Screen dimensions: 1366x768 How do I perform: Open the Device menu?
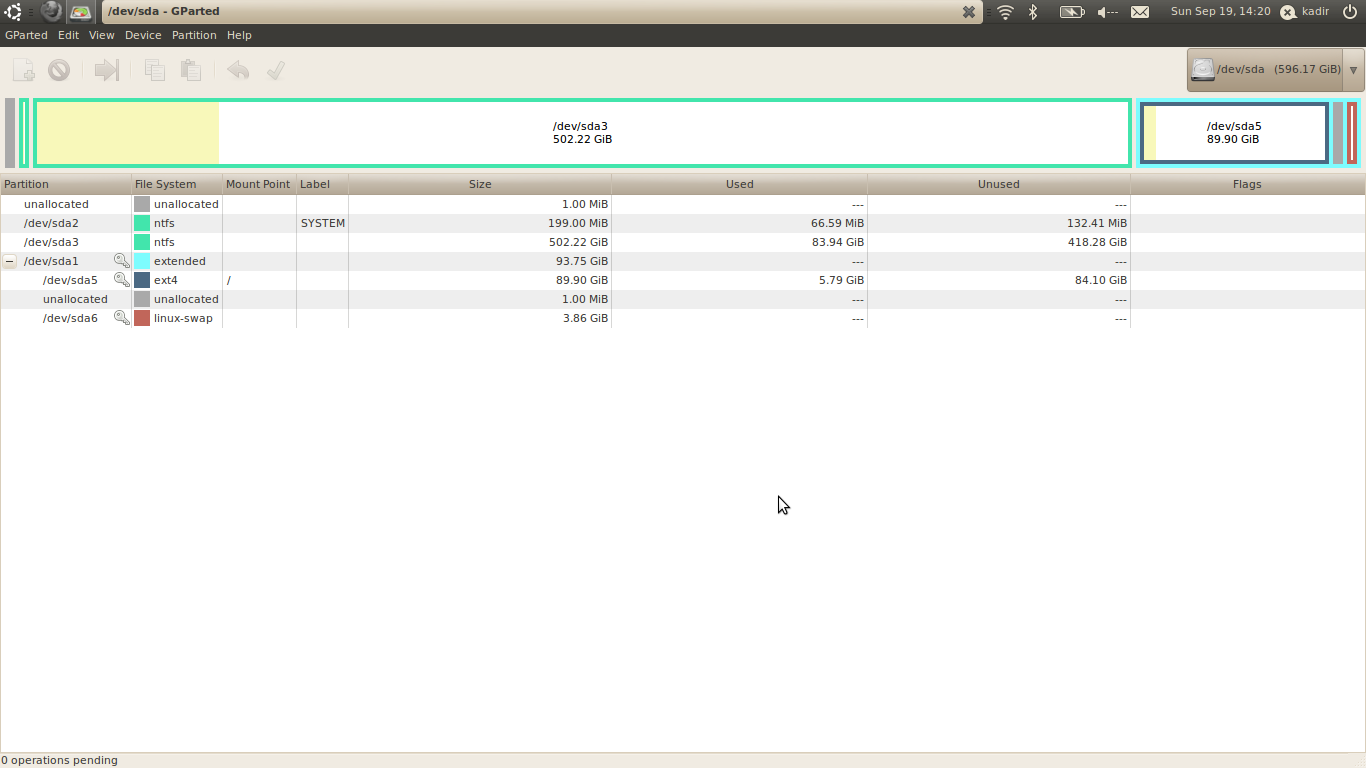pyautogui.click(x=143, y=35)
